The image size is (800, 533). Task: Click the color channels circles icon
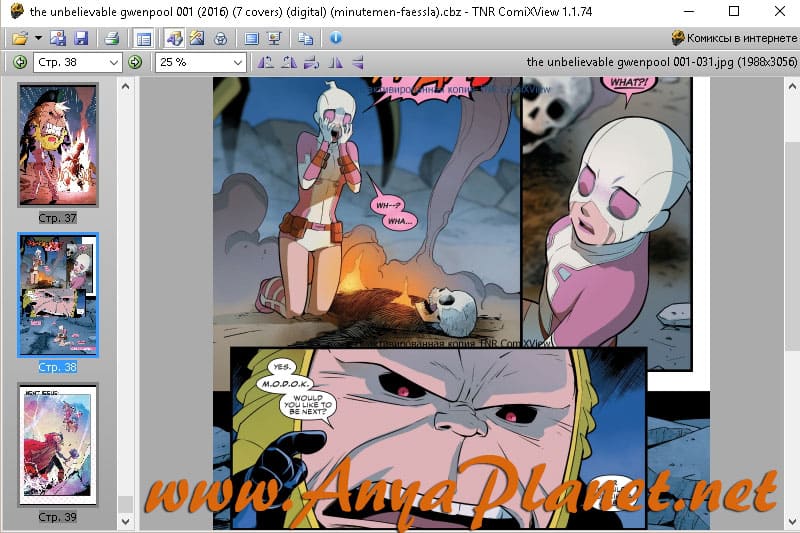(x=220, y=38)
